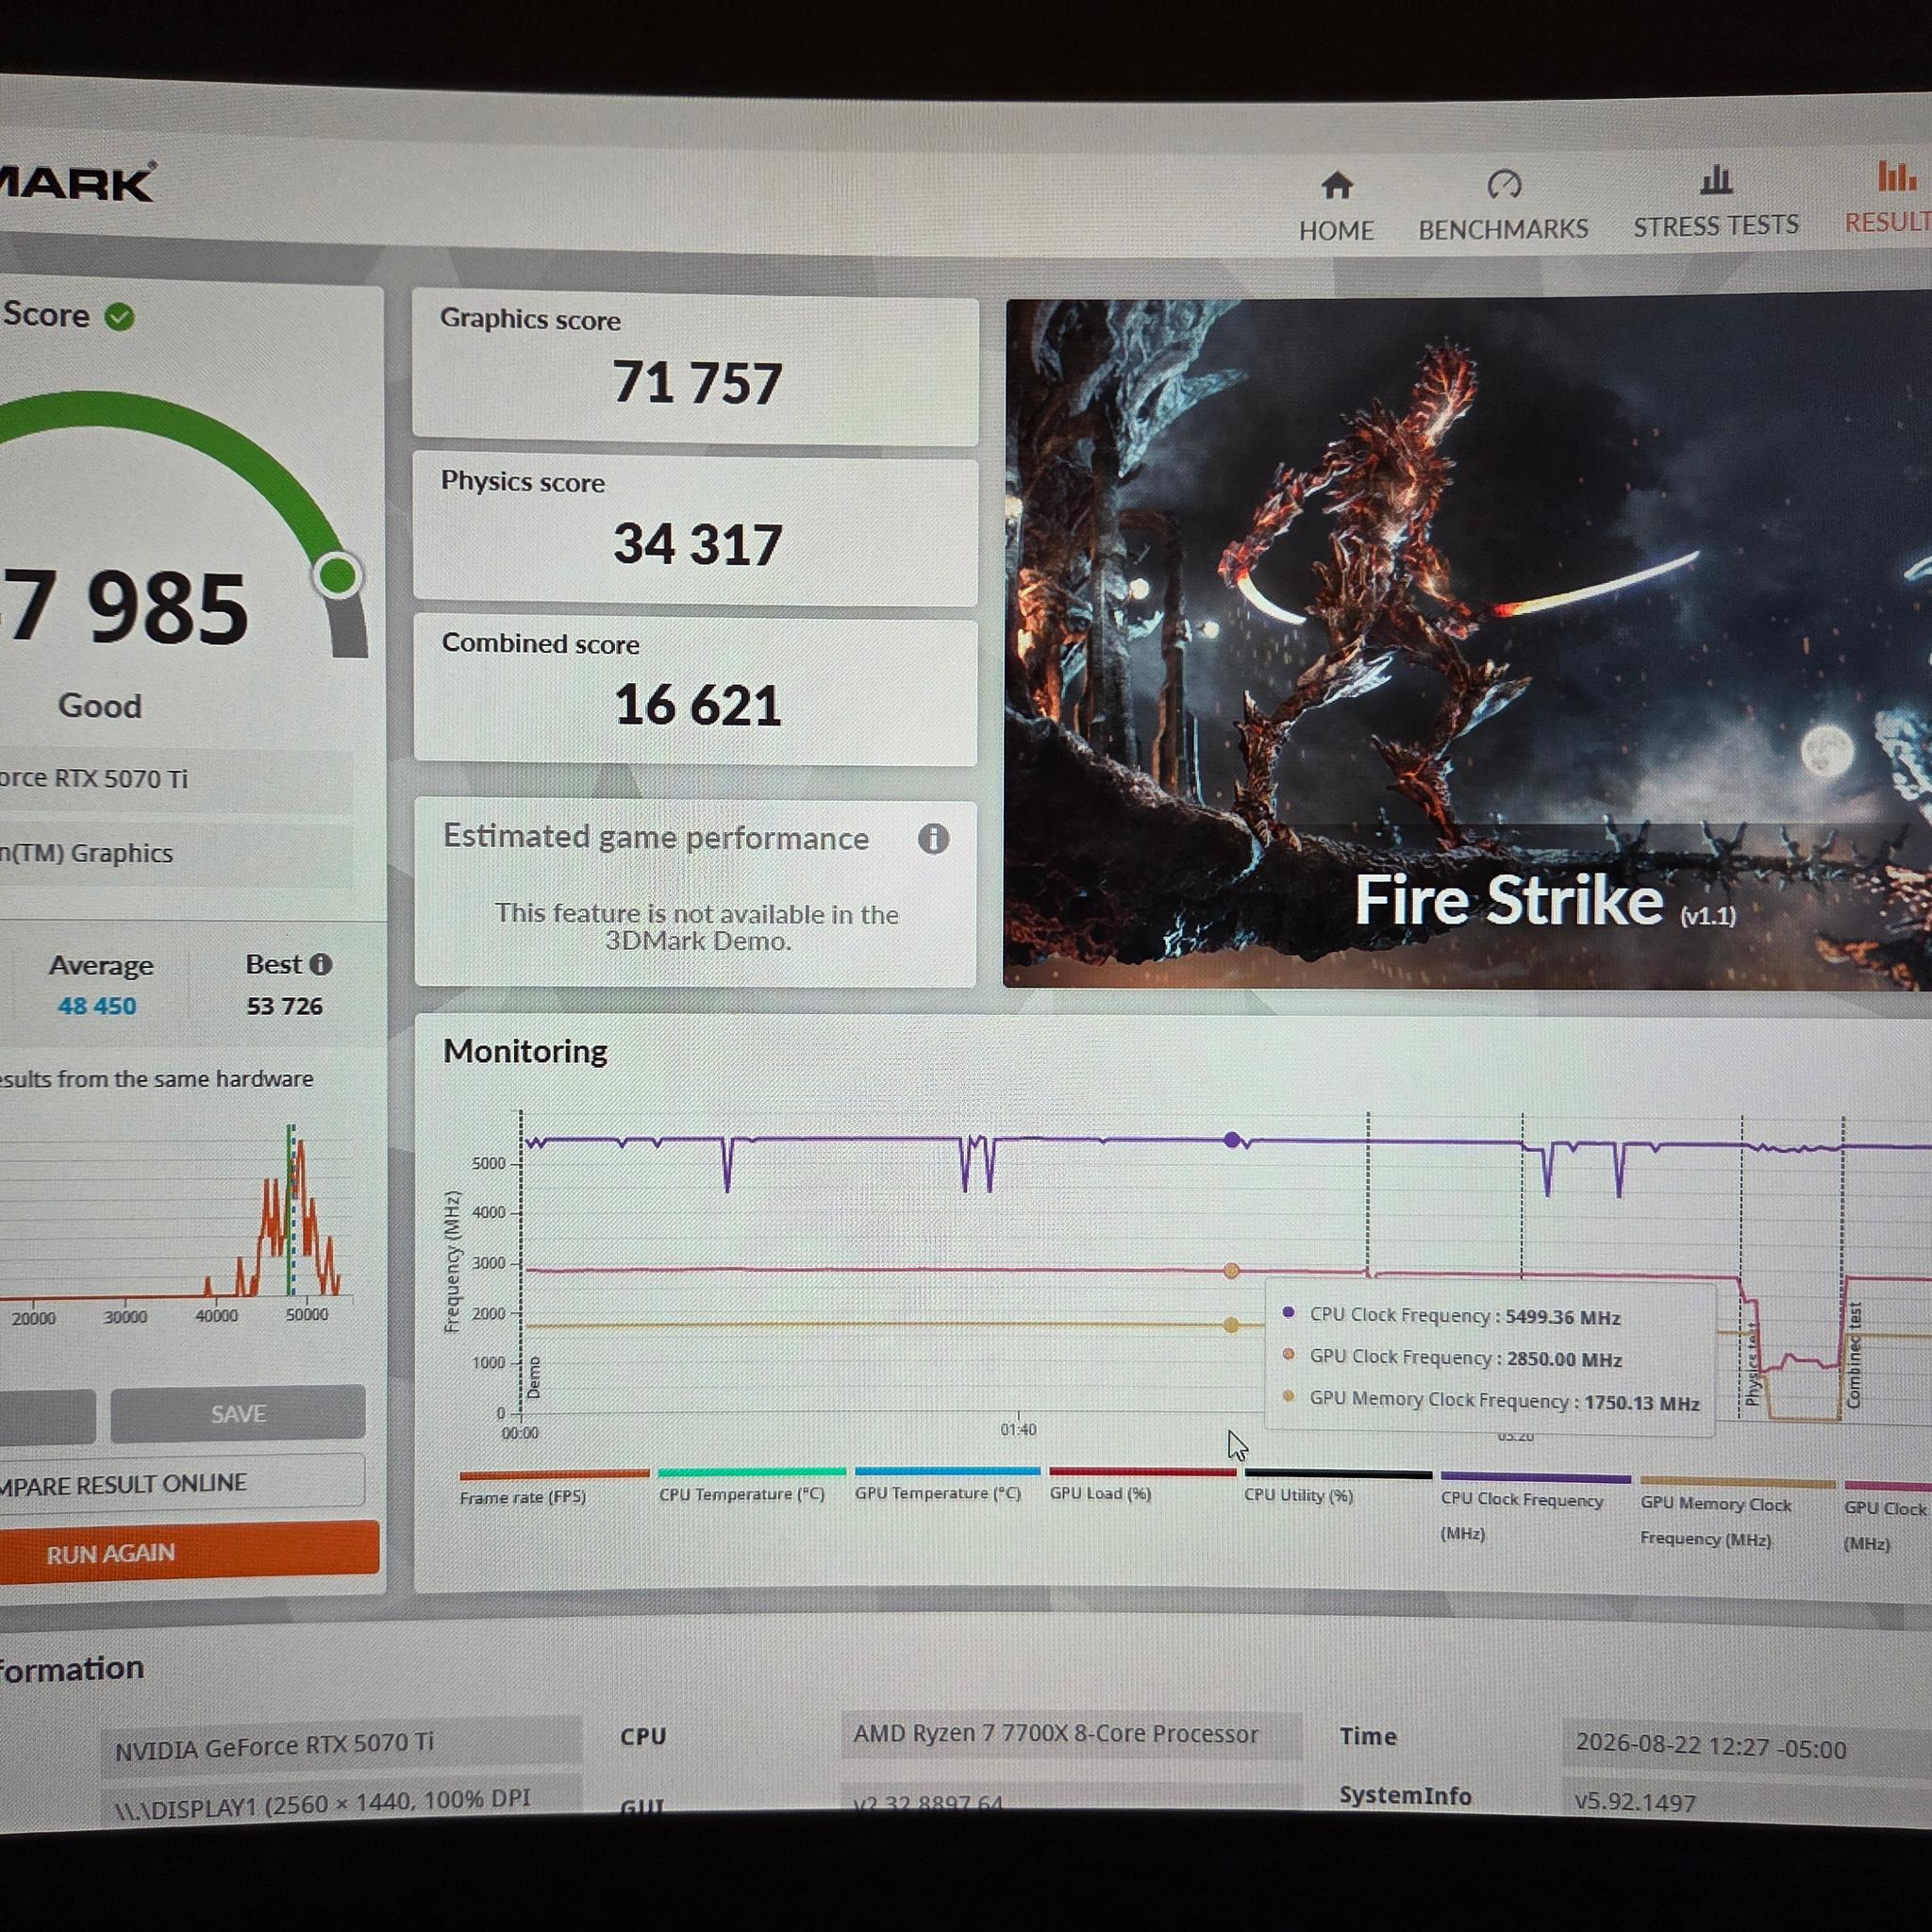Click the Best score 53 726
This screenshot has width=1932, height=1932.
pos(284,1006)
